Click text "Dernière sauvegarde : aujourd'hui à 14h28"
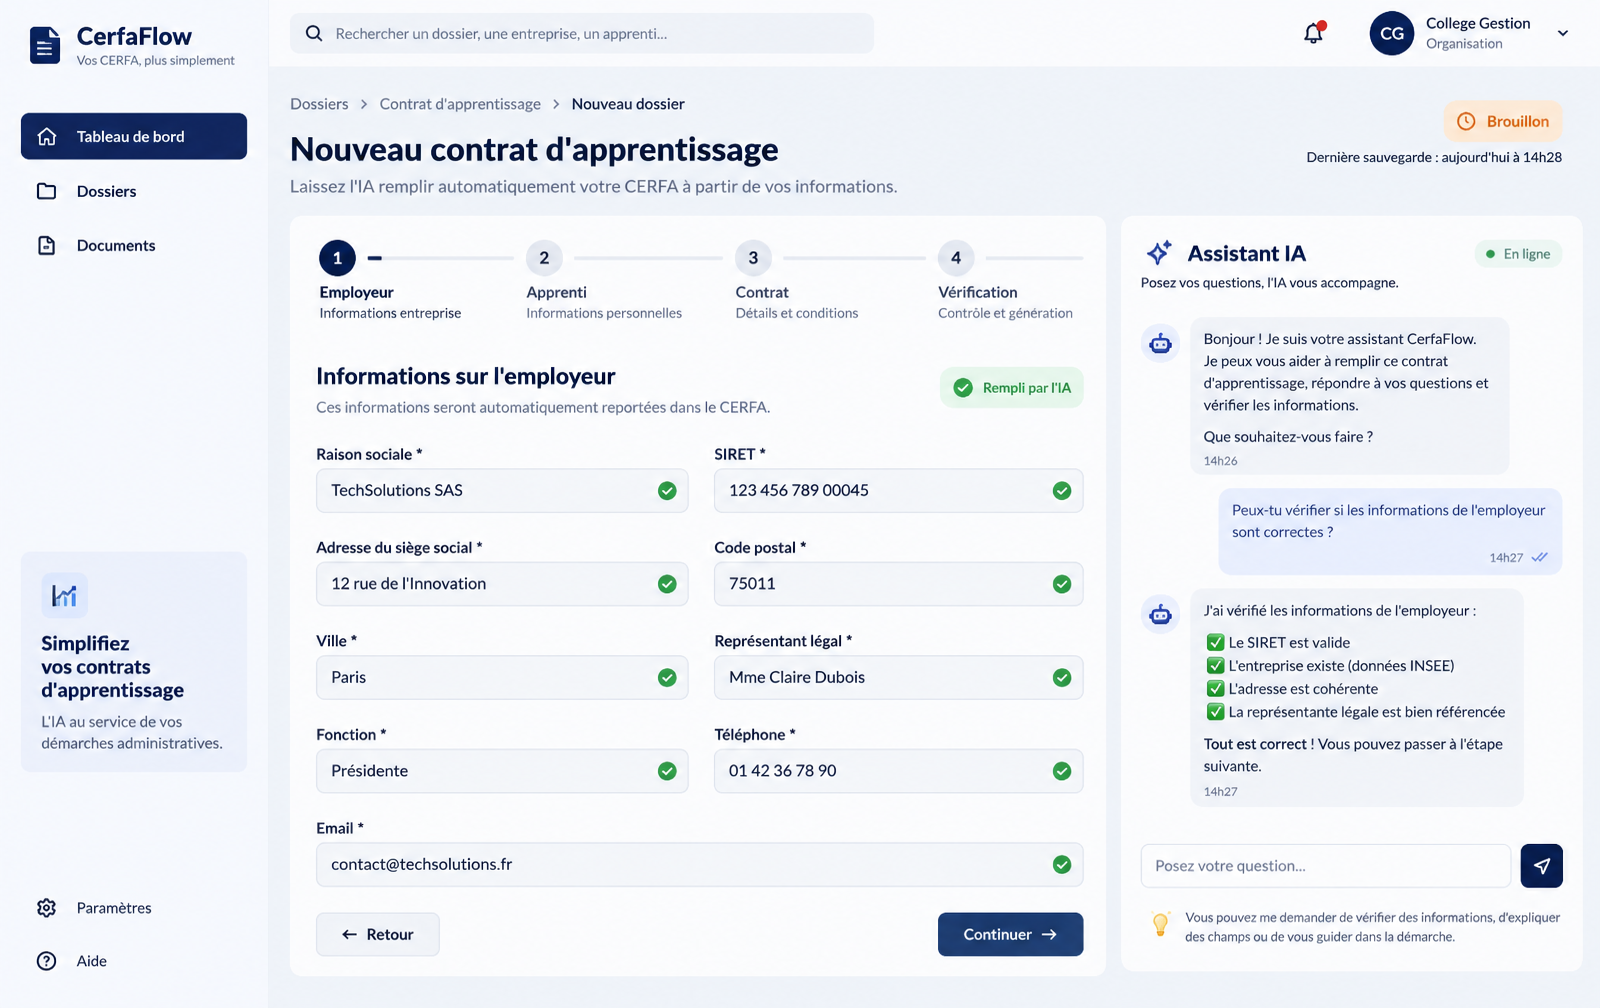 click(x=1434, y=157)
